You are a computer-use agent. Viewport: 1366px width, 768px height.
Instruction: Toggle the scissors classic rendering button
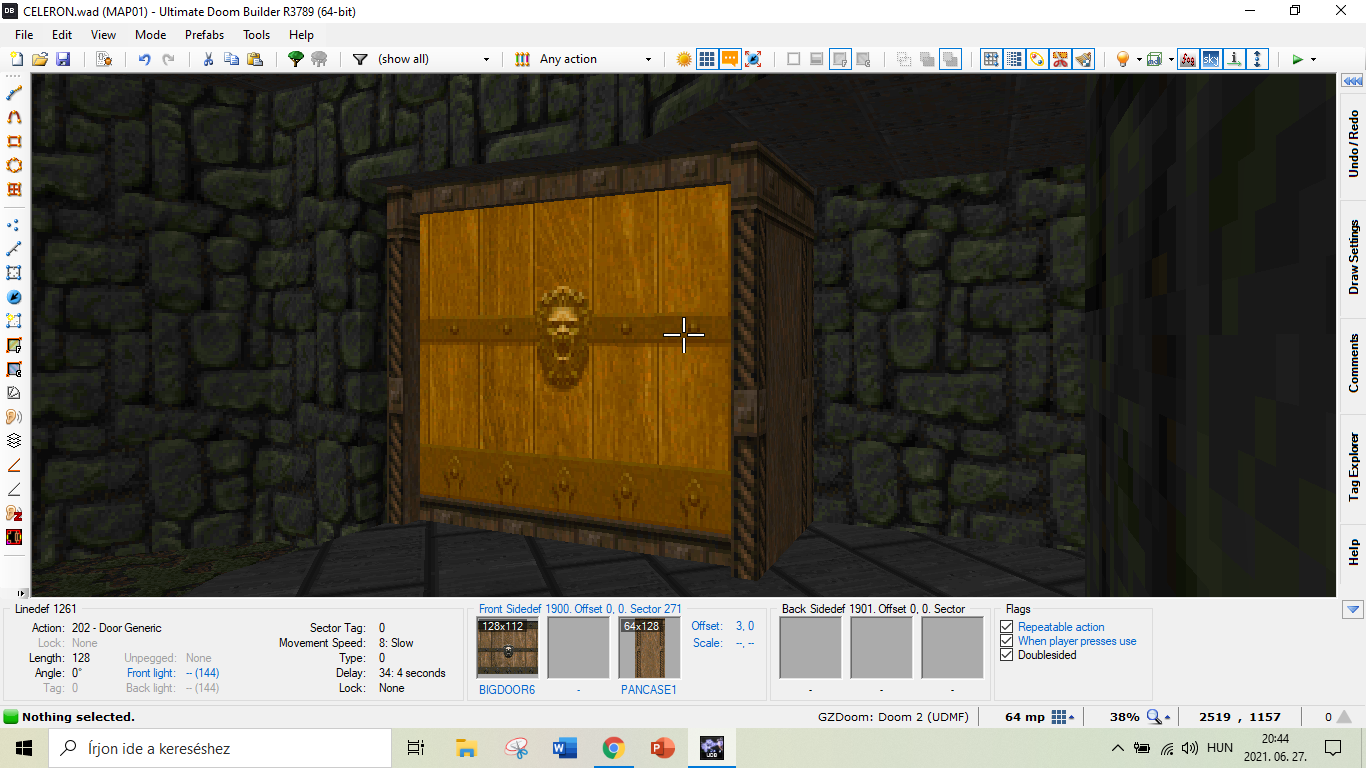click(x=1060, y=59)
